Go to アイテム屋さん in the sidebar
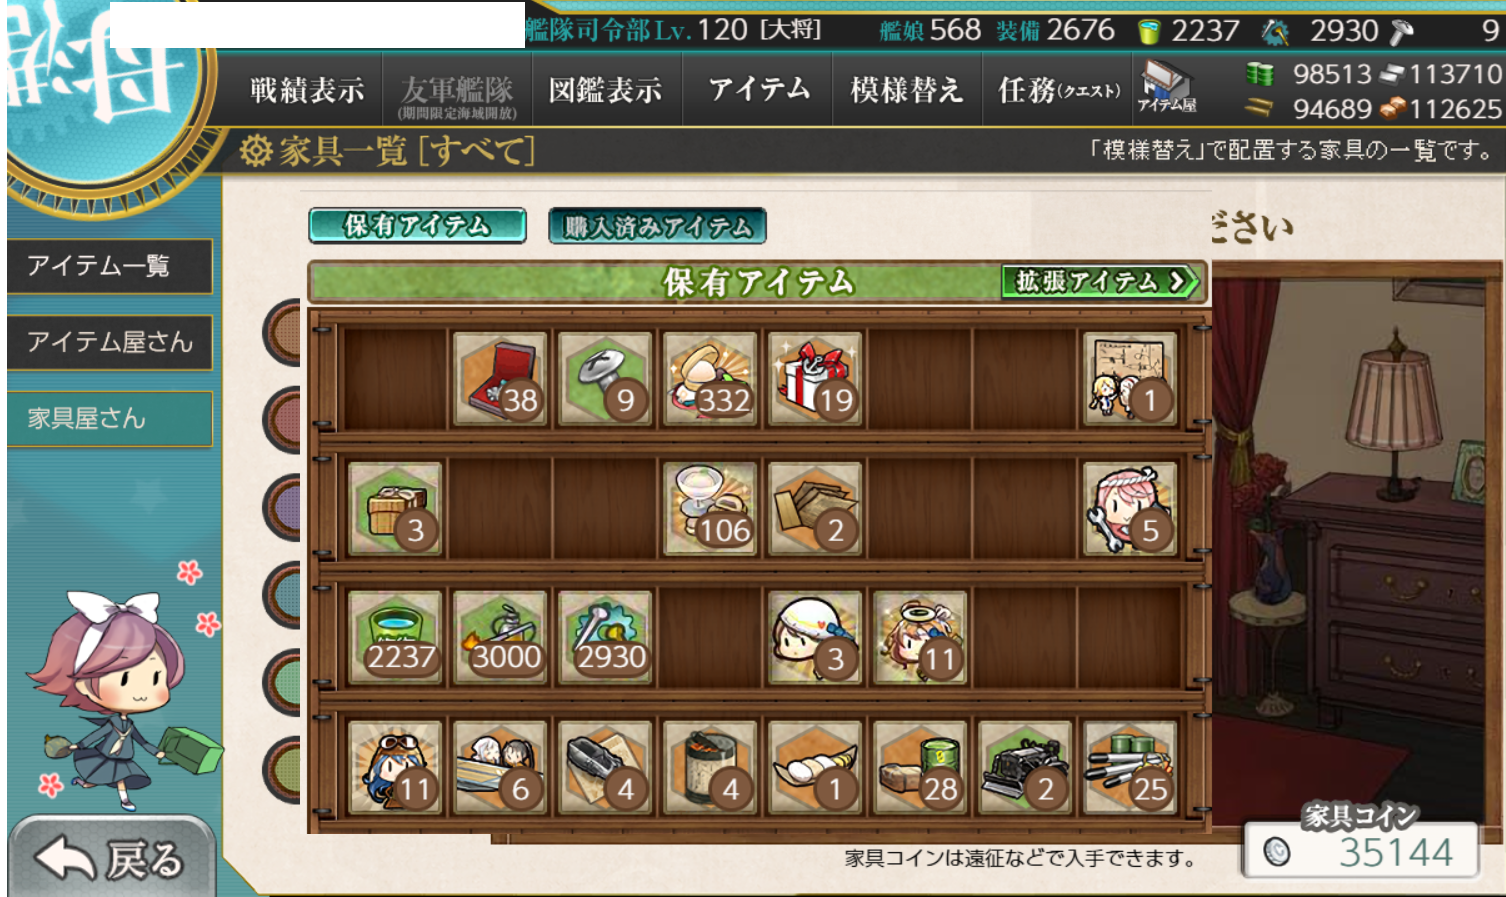The image size is (1506, 897). tap(109, 342)
